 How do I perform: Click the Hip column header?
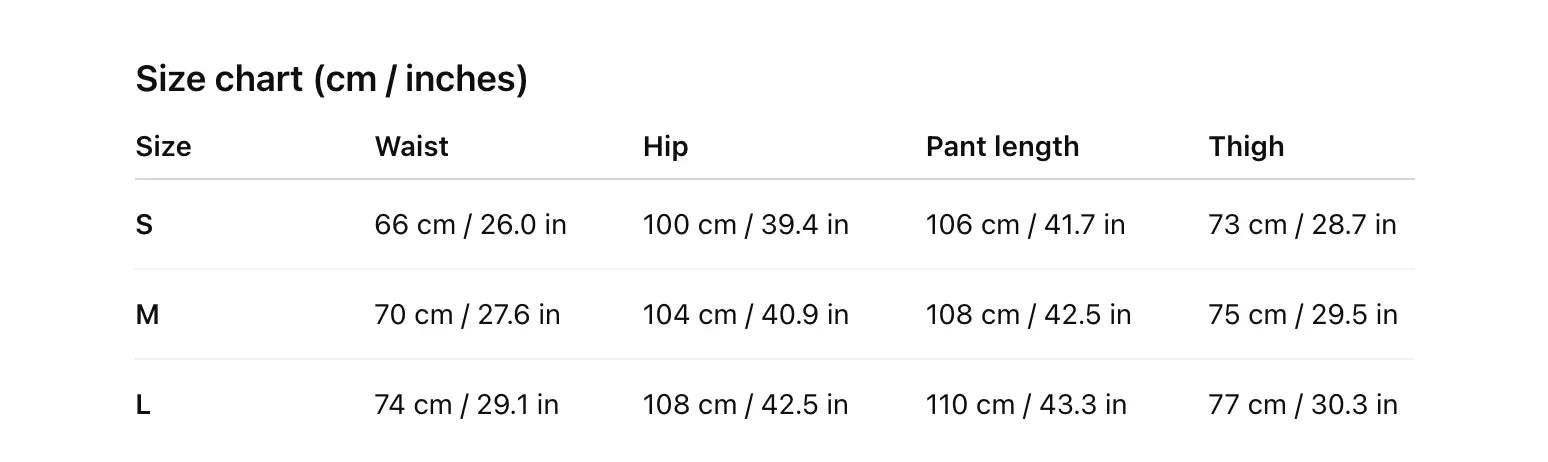665,147
